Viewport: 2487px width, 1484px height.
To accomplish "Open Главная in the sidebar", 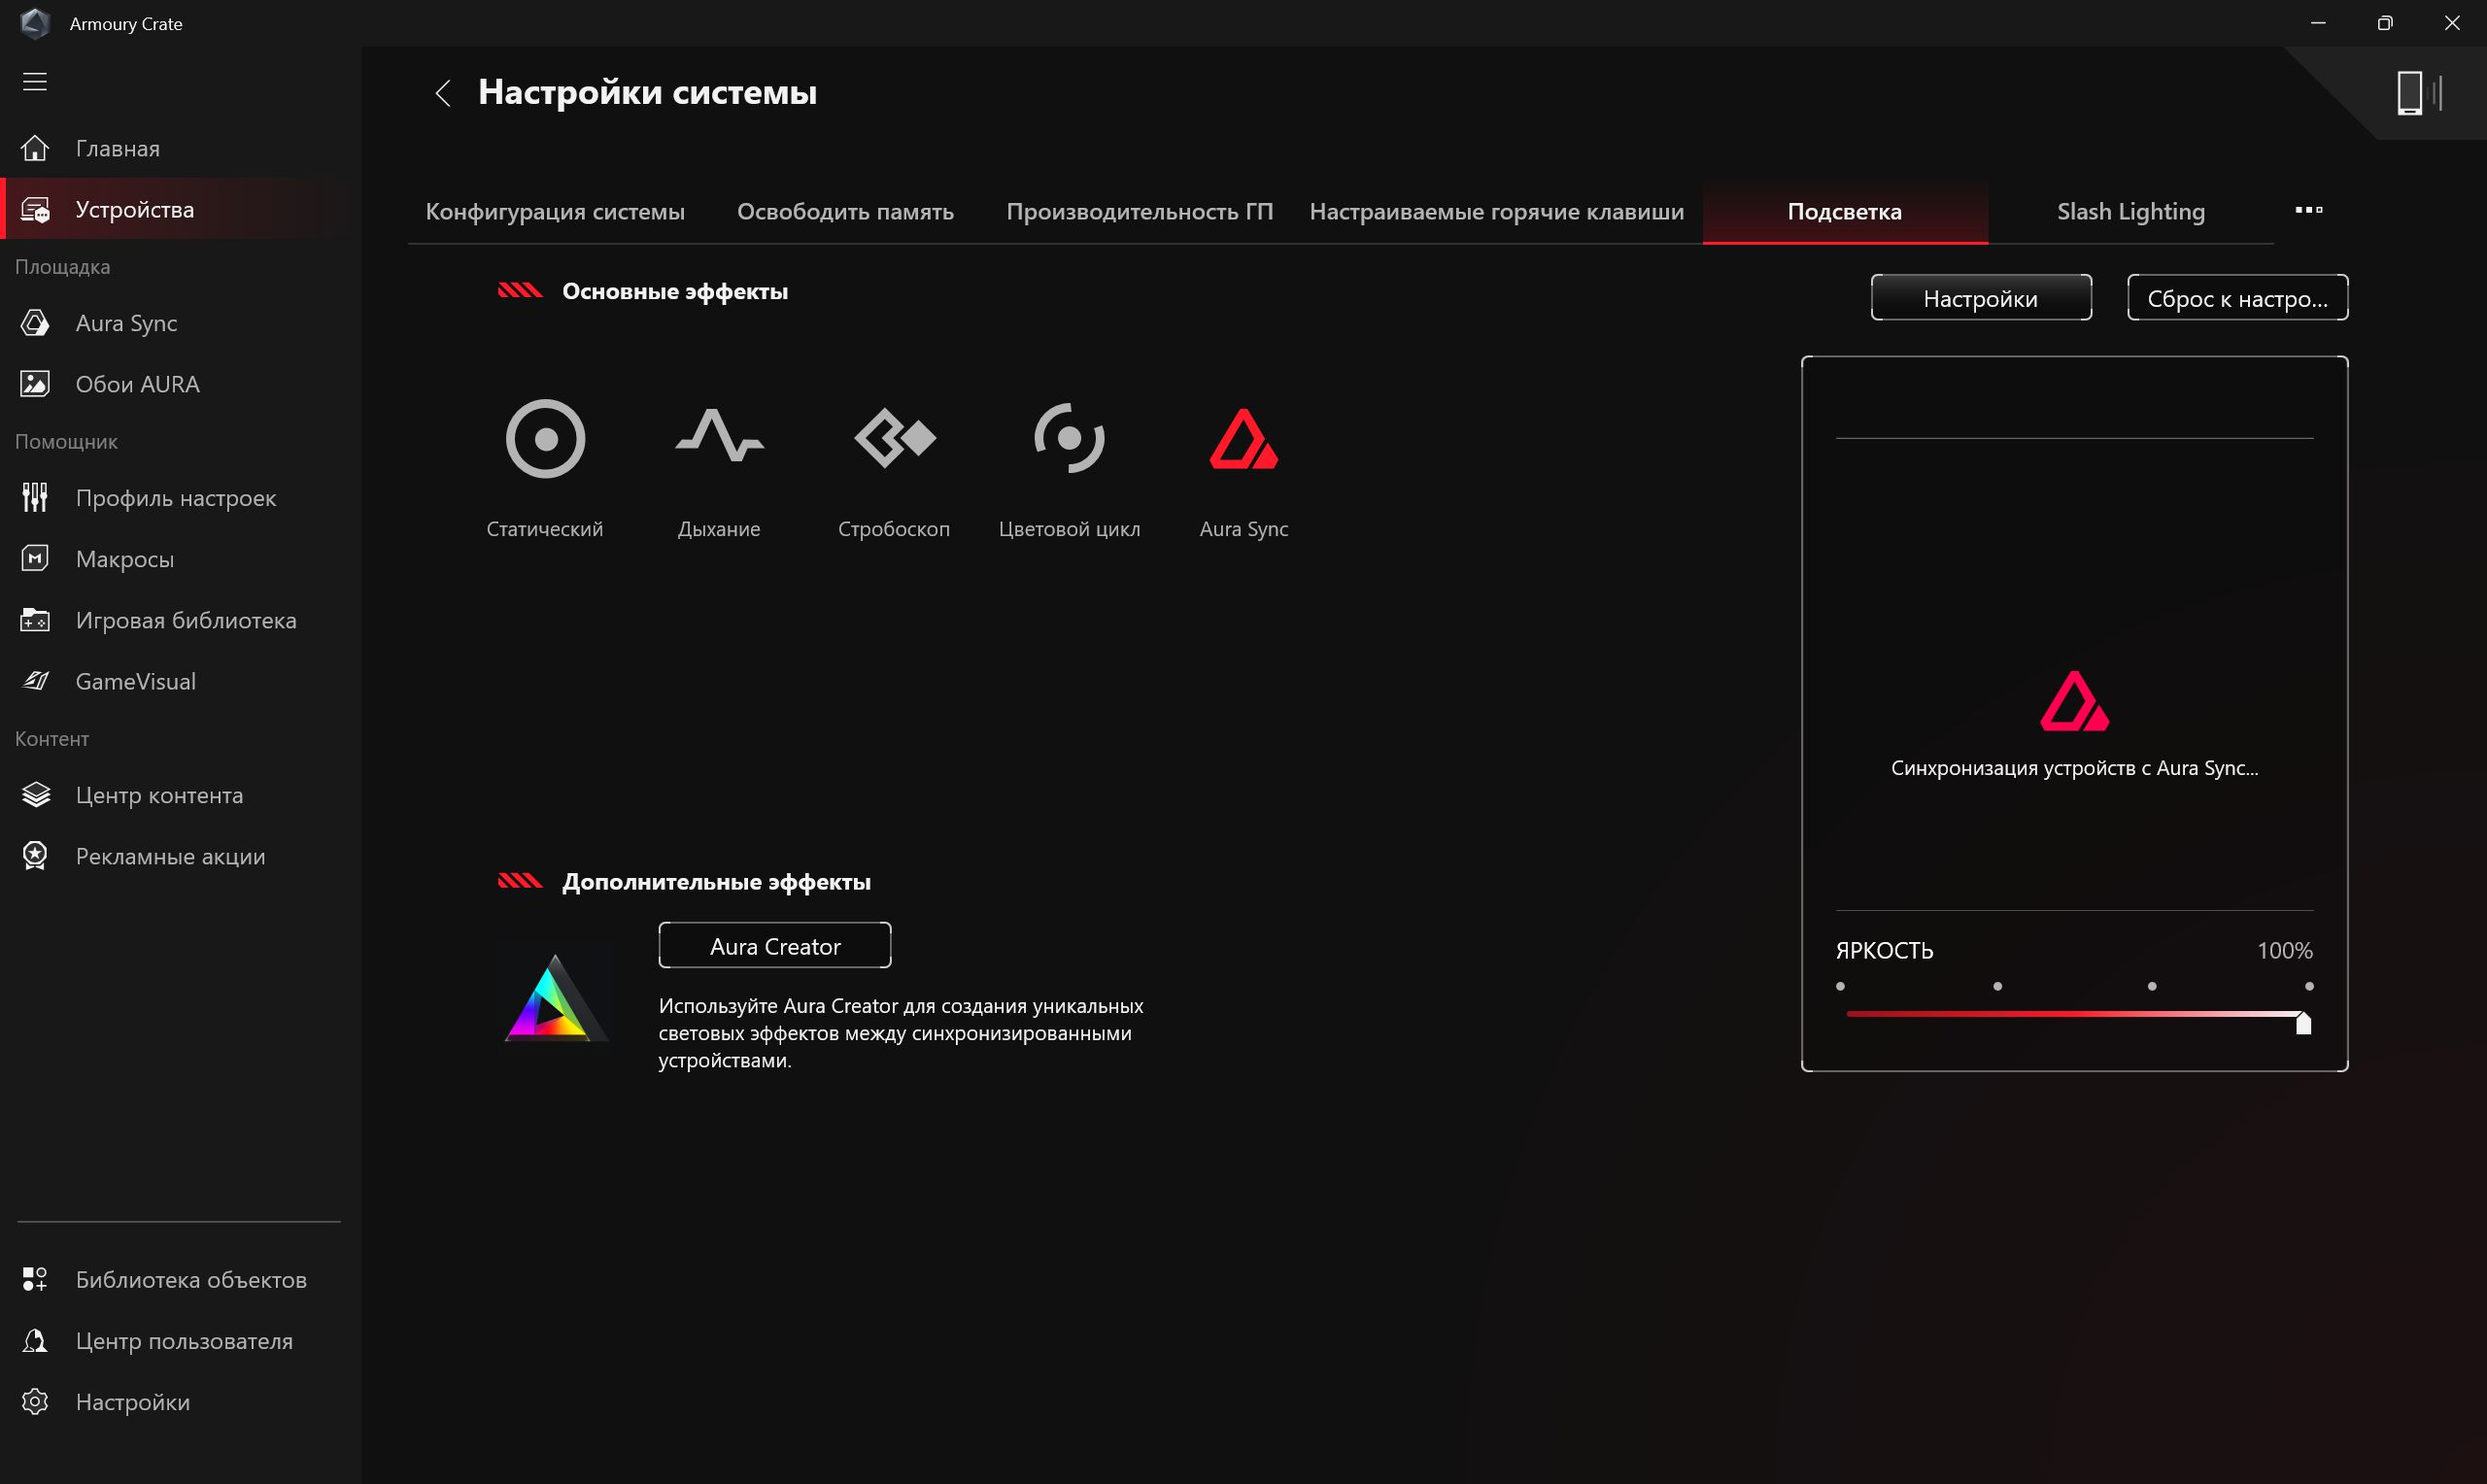I will tap(117, 148).
